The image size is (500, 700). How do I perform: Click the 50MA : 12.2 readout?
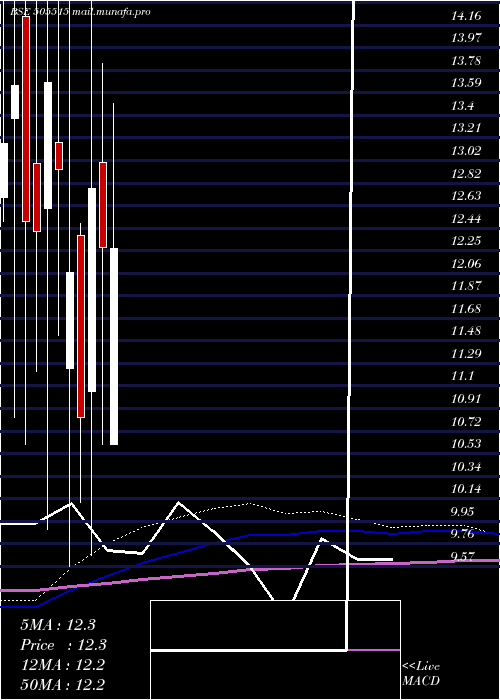tap(63, 685)
